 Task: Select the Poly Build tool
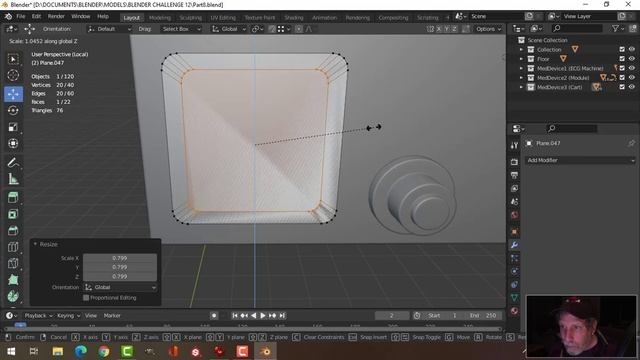click(x=13, y=280)
